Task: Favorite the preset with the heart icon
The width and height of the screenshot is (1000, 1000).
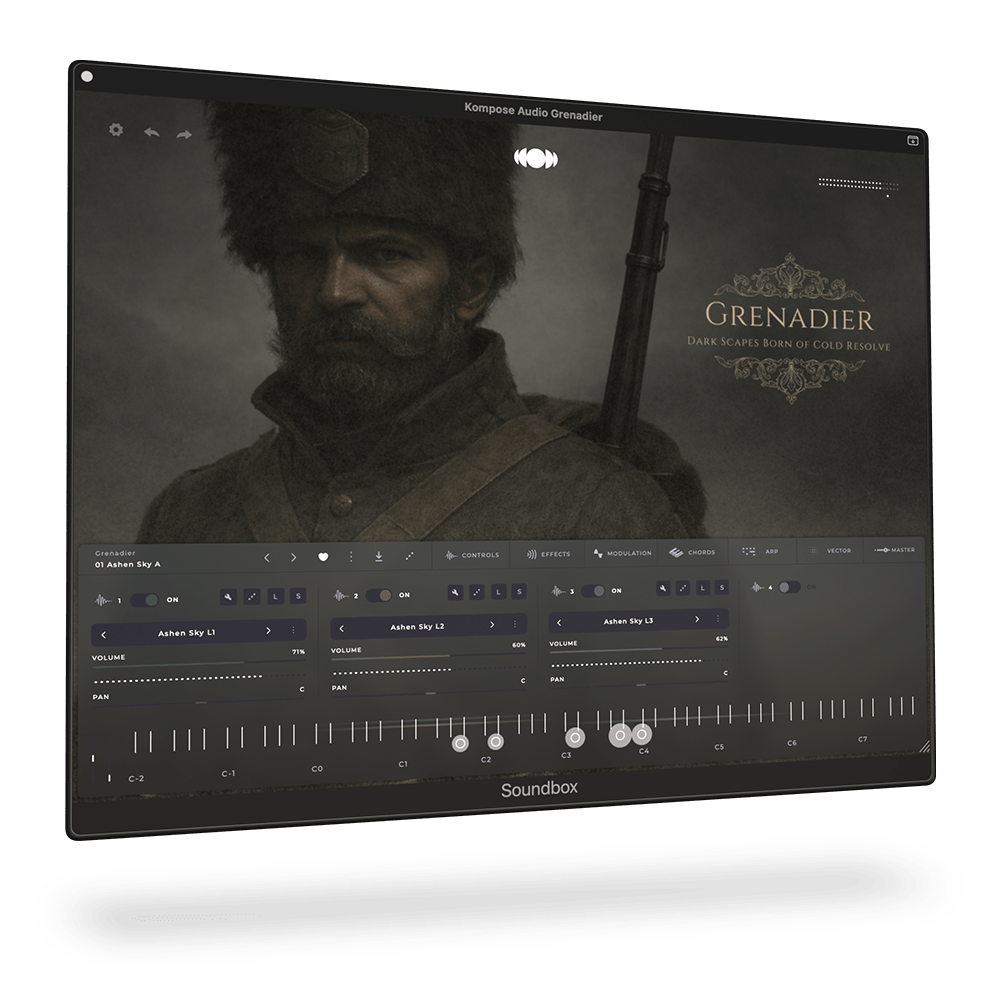Action: (323, 556)
